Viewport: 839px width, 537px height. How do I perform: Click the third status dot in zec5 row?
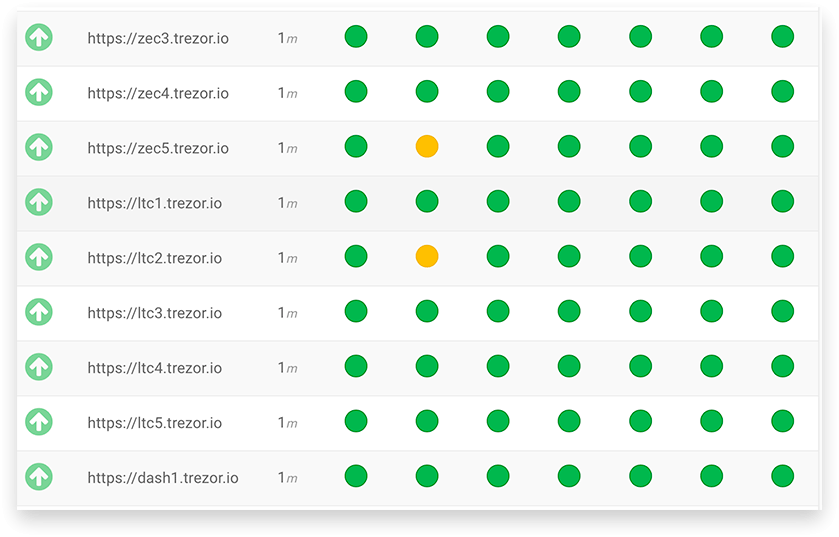pyautogui.click(x=498, y=147)
